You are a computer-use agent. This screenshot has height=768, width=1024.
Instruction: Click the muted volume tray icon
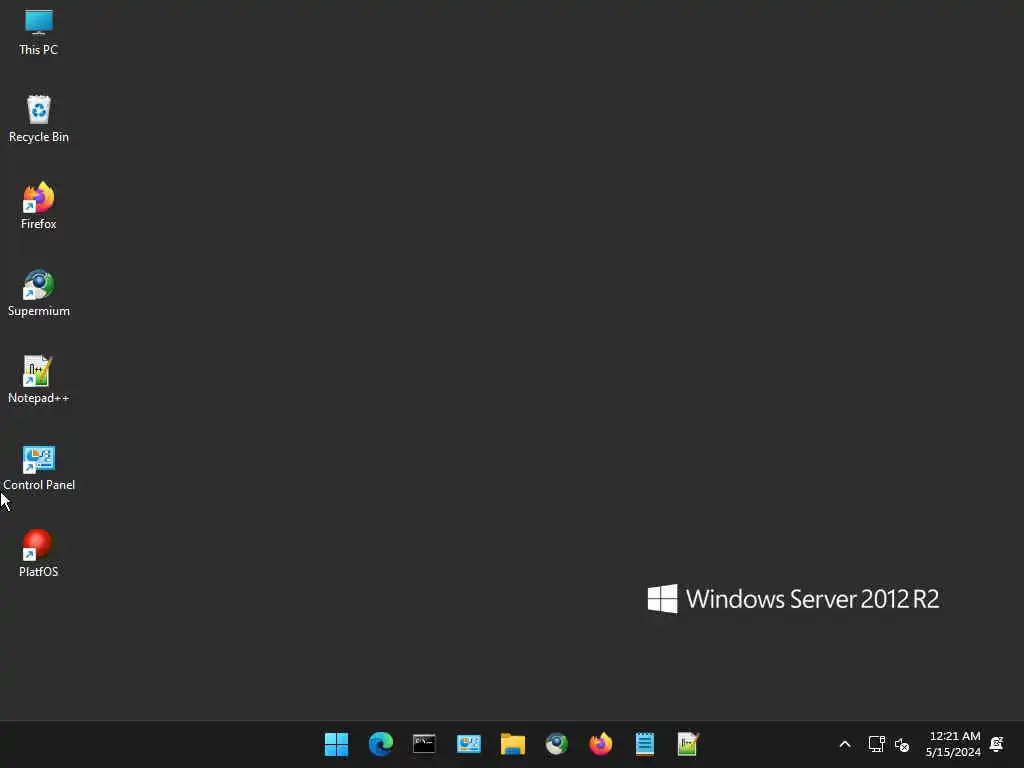[902, 744]
